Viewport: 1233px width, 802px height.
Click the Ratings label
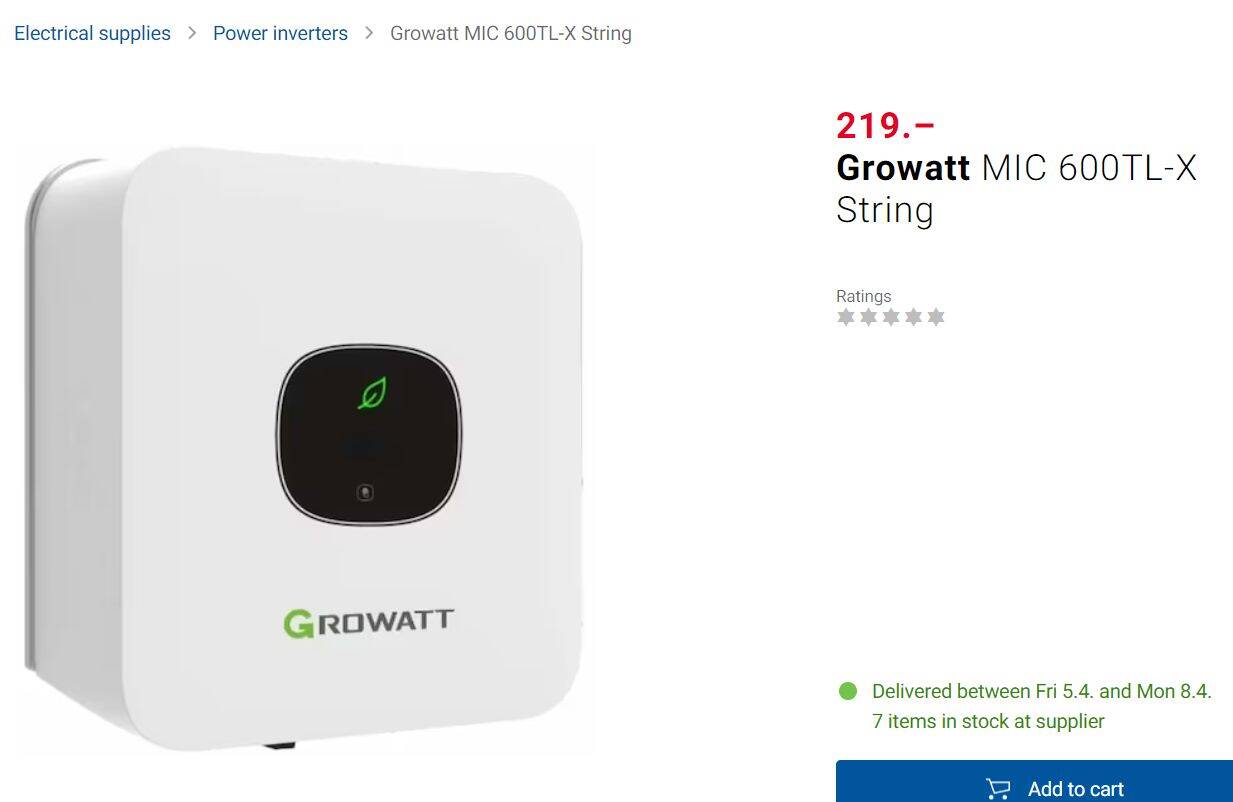863,296
